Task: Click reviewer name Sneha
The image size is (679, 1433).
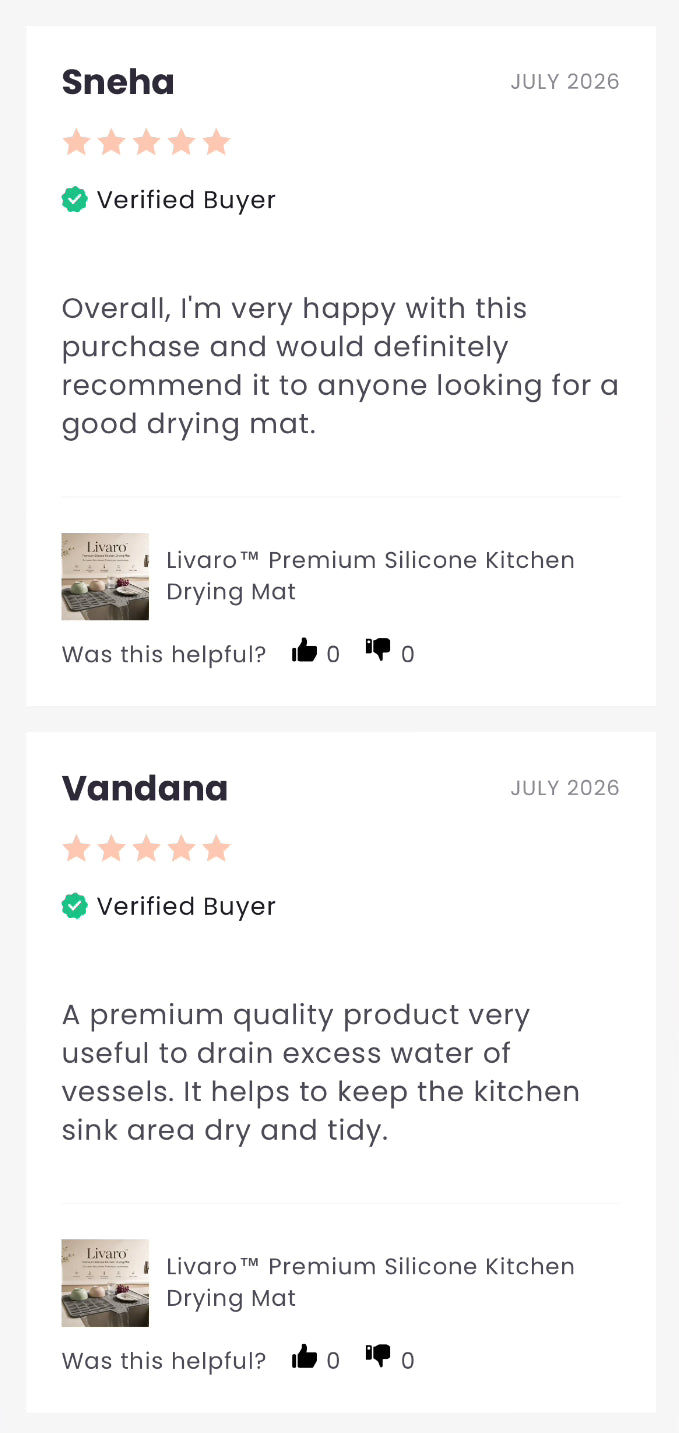Action: (x=118, y=82)
